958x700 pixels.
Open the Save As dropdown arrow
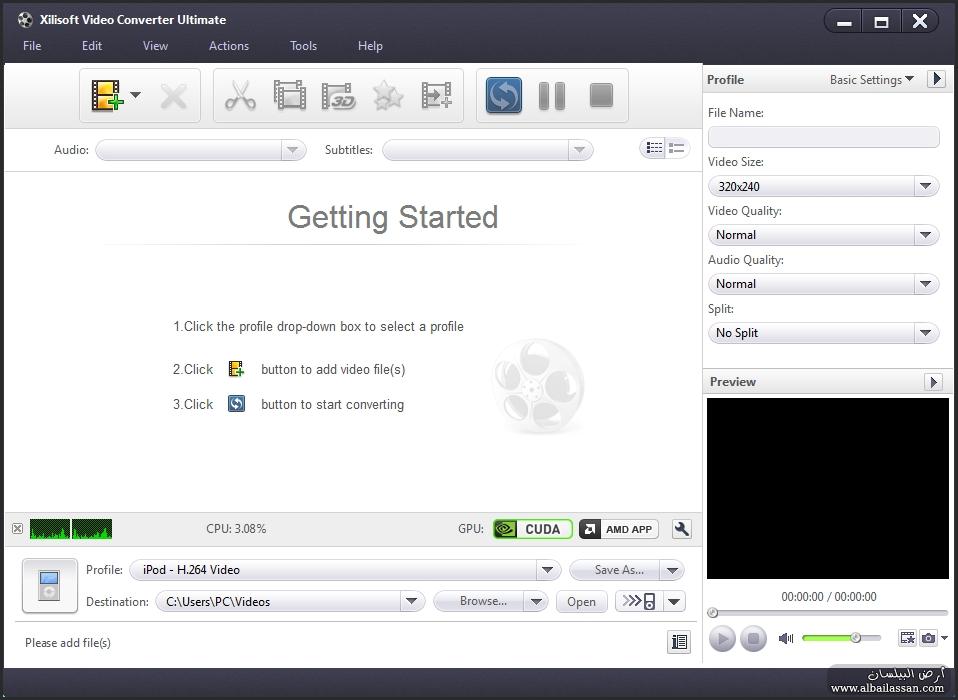point(673,570)
